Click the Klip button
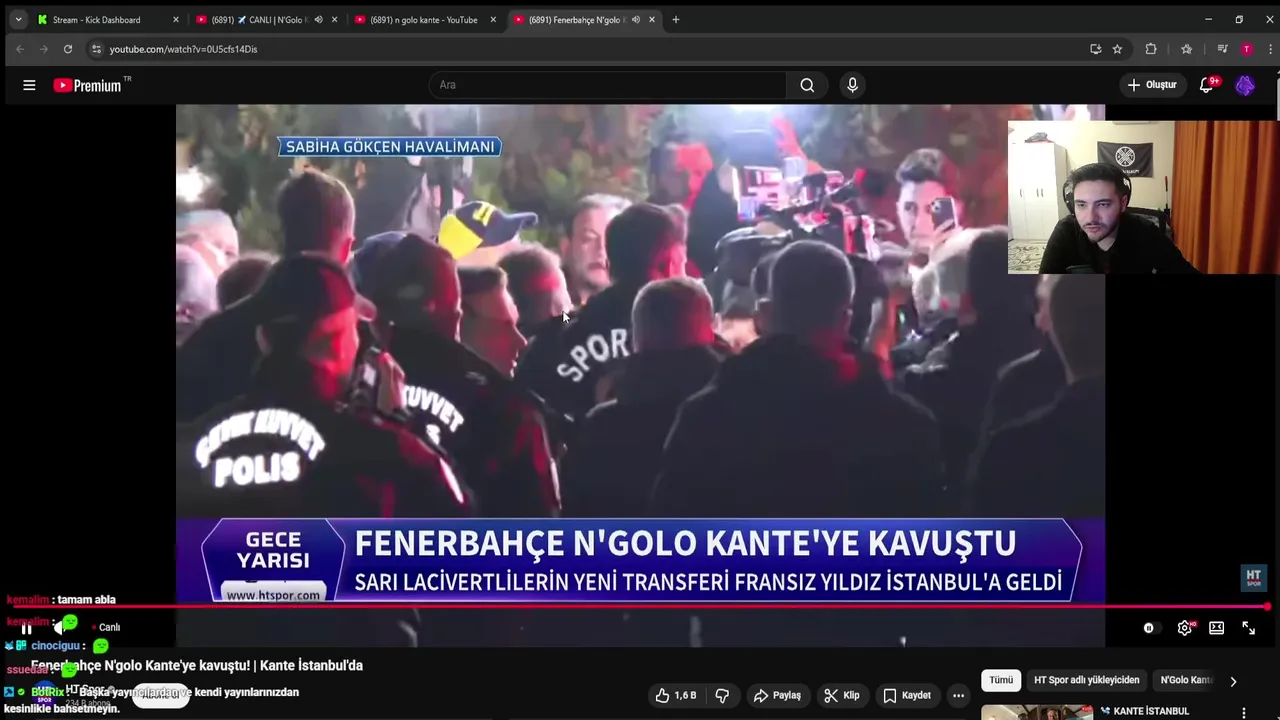Image resolution: width=1280 pixels, height=720 pixels. pos(842,695)
